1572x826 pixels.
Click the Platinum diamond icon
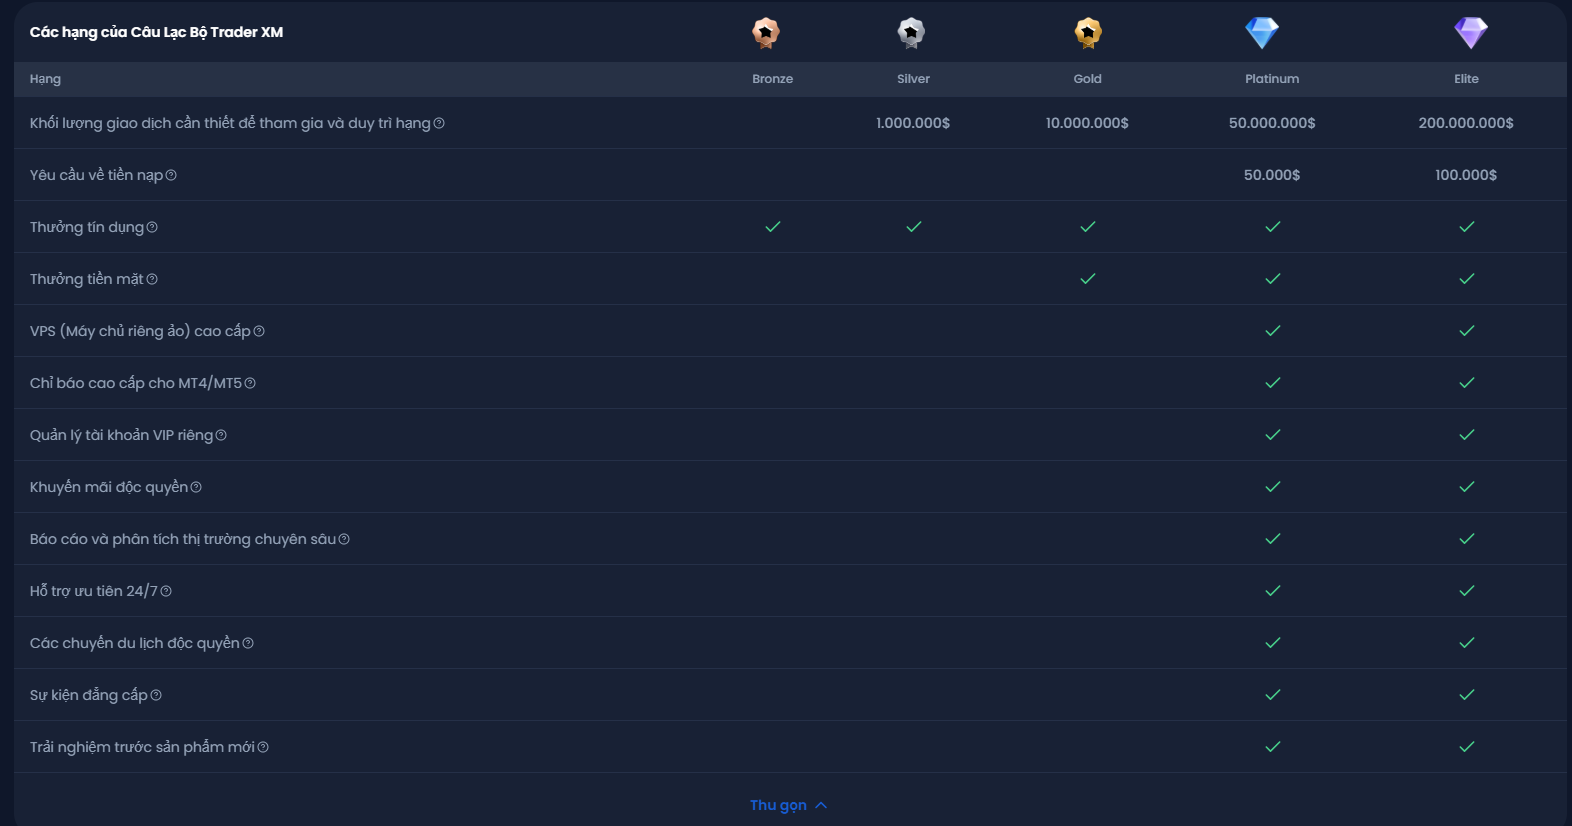[1262, 33]
